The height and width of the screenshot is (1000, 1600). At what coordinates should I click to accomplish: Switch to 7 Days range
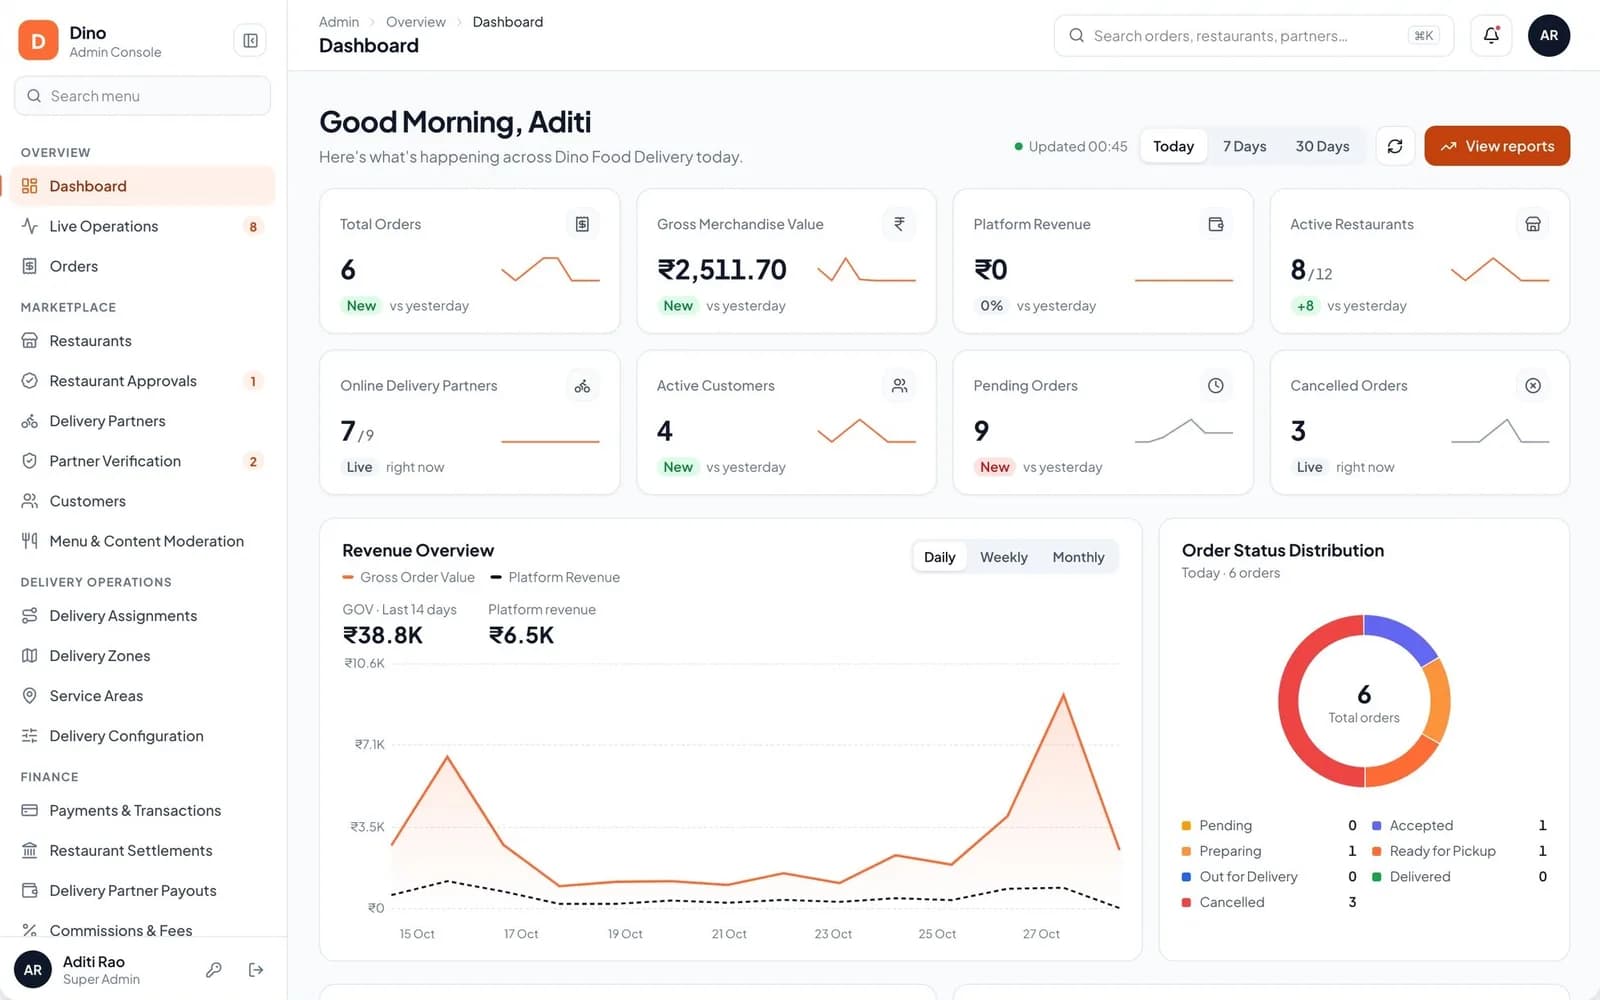[1244, 146]
